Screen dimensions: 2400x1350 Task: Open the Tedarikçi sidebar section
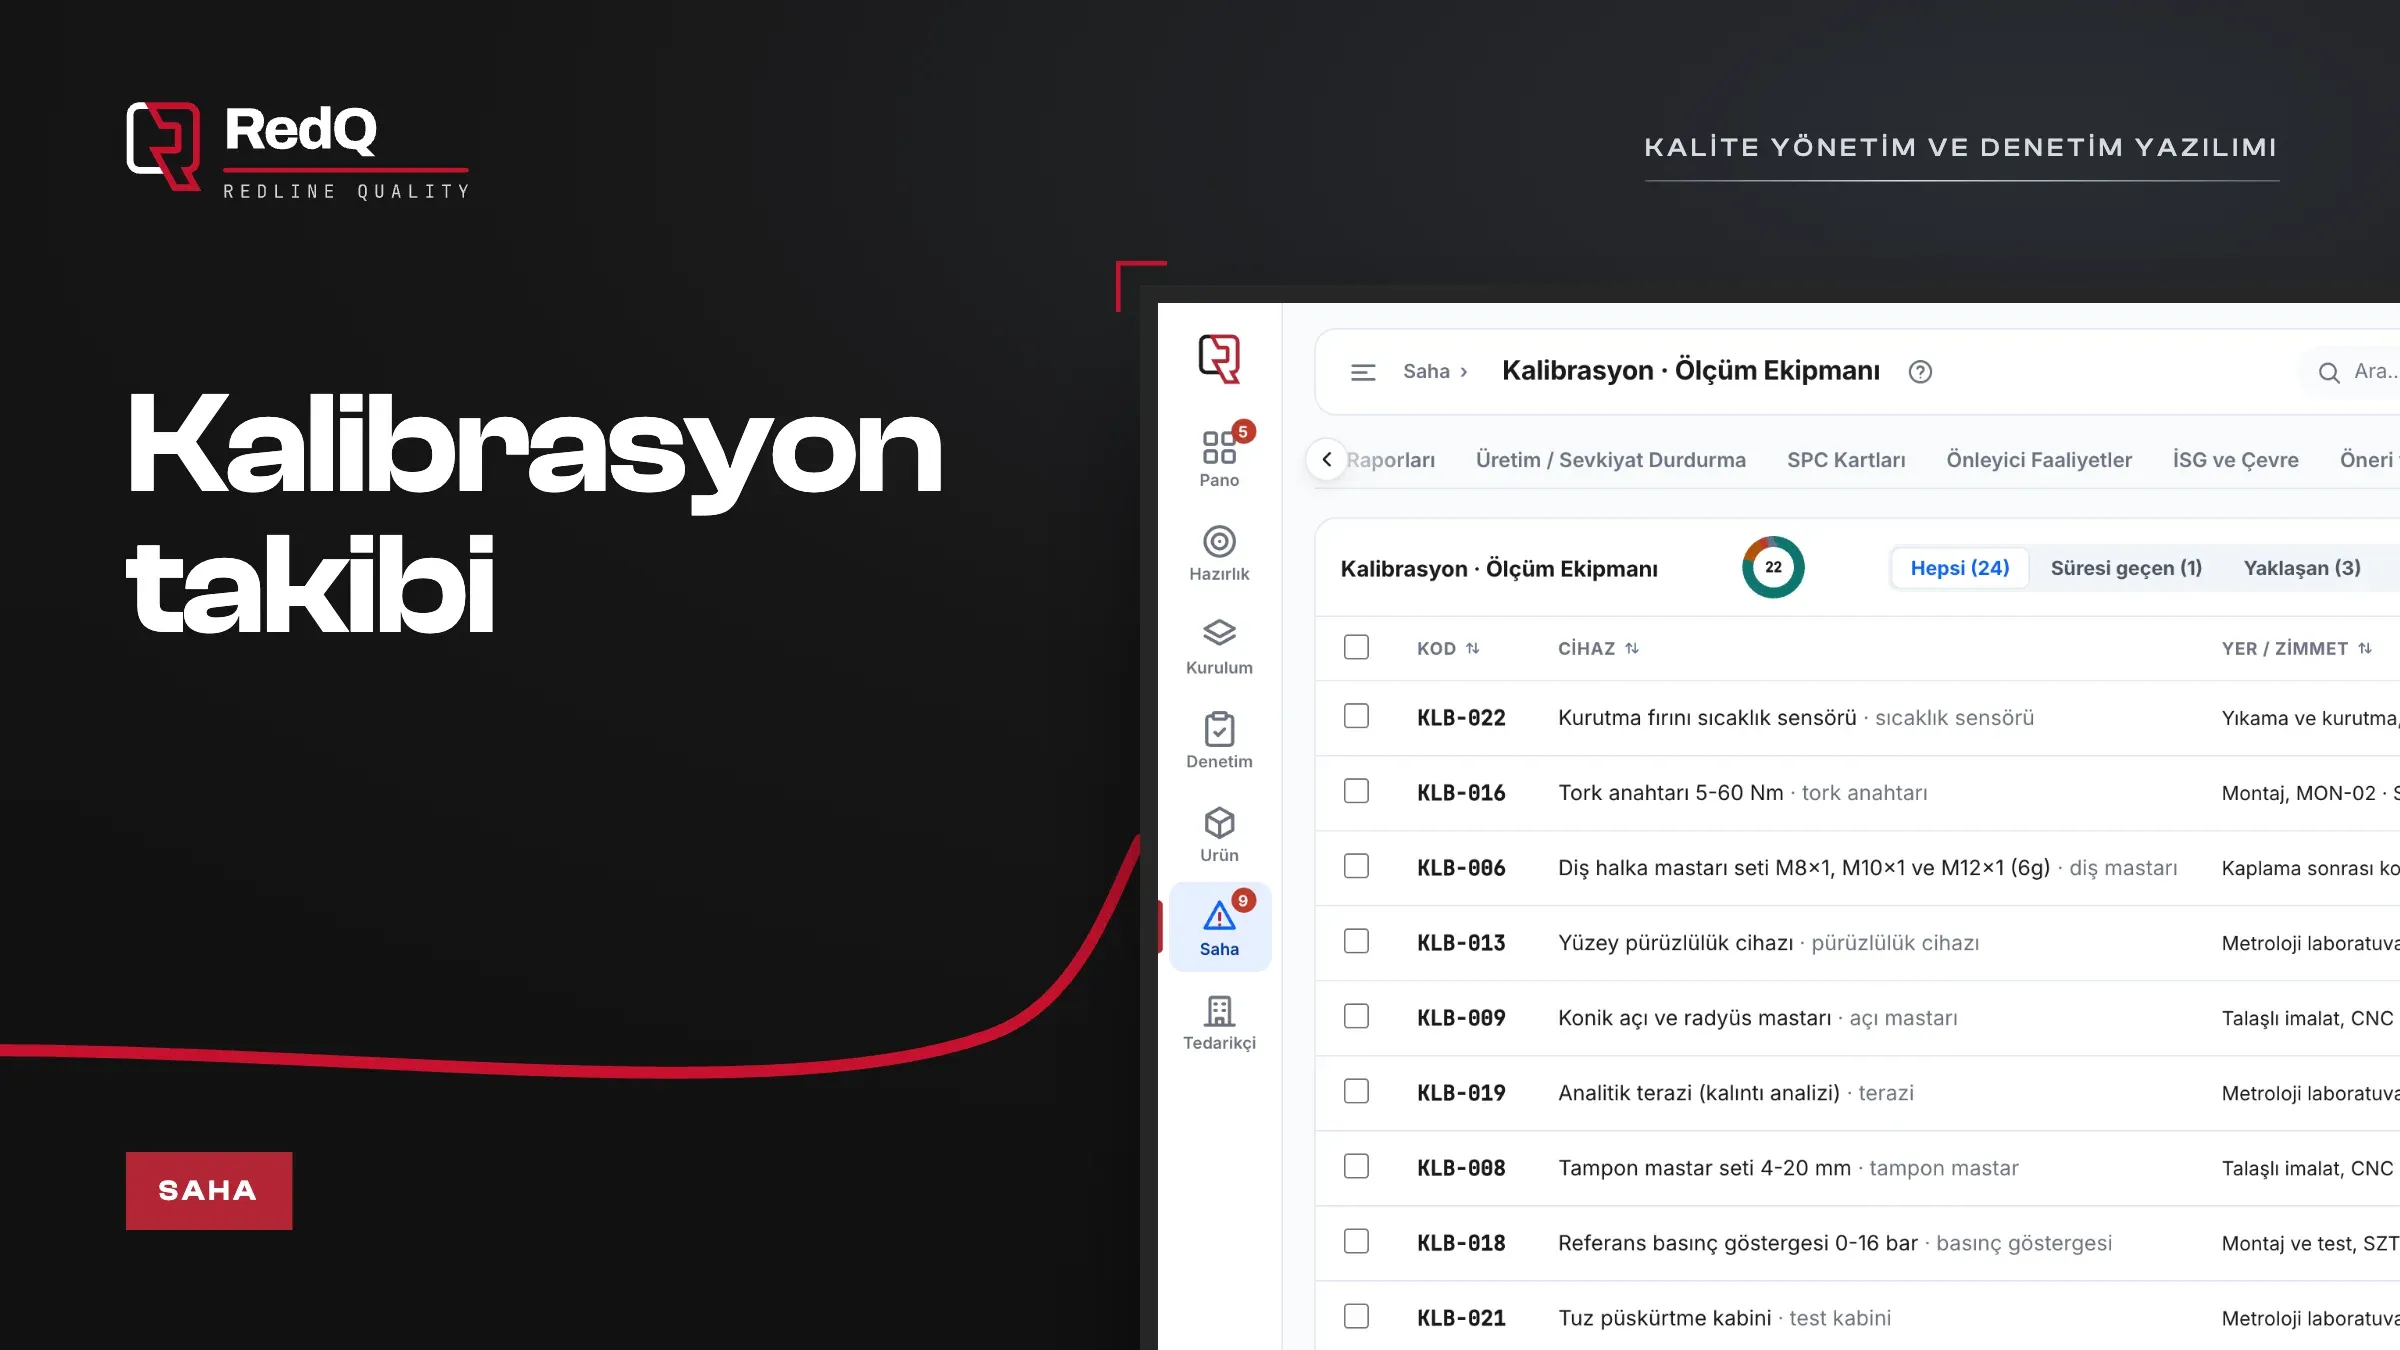1219,1022
